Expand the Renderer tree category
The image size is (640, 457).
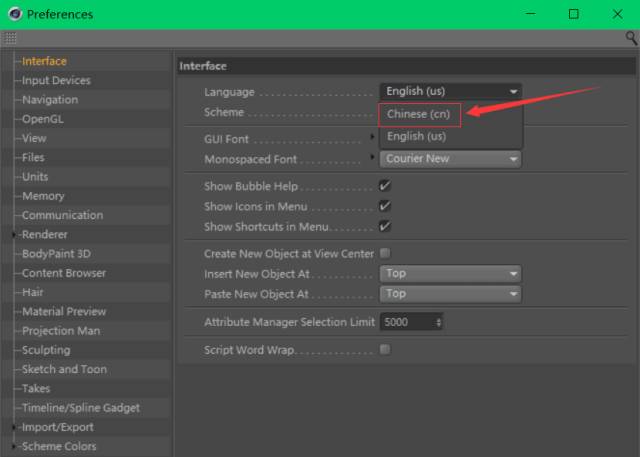tap(14, 235)
